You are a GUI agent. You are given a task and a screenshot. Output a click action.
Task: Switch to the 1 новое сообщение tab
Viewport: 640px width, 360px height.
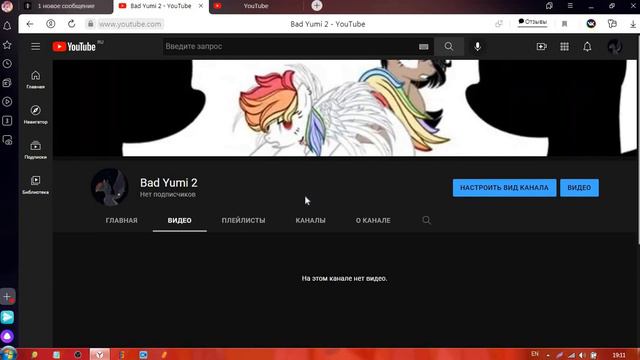click(x=66, y=6)
